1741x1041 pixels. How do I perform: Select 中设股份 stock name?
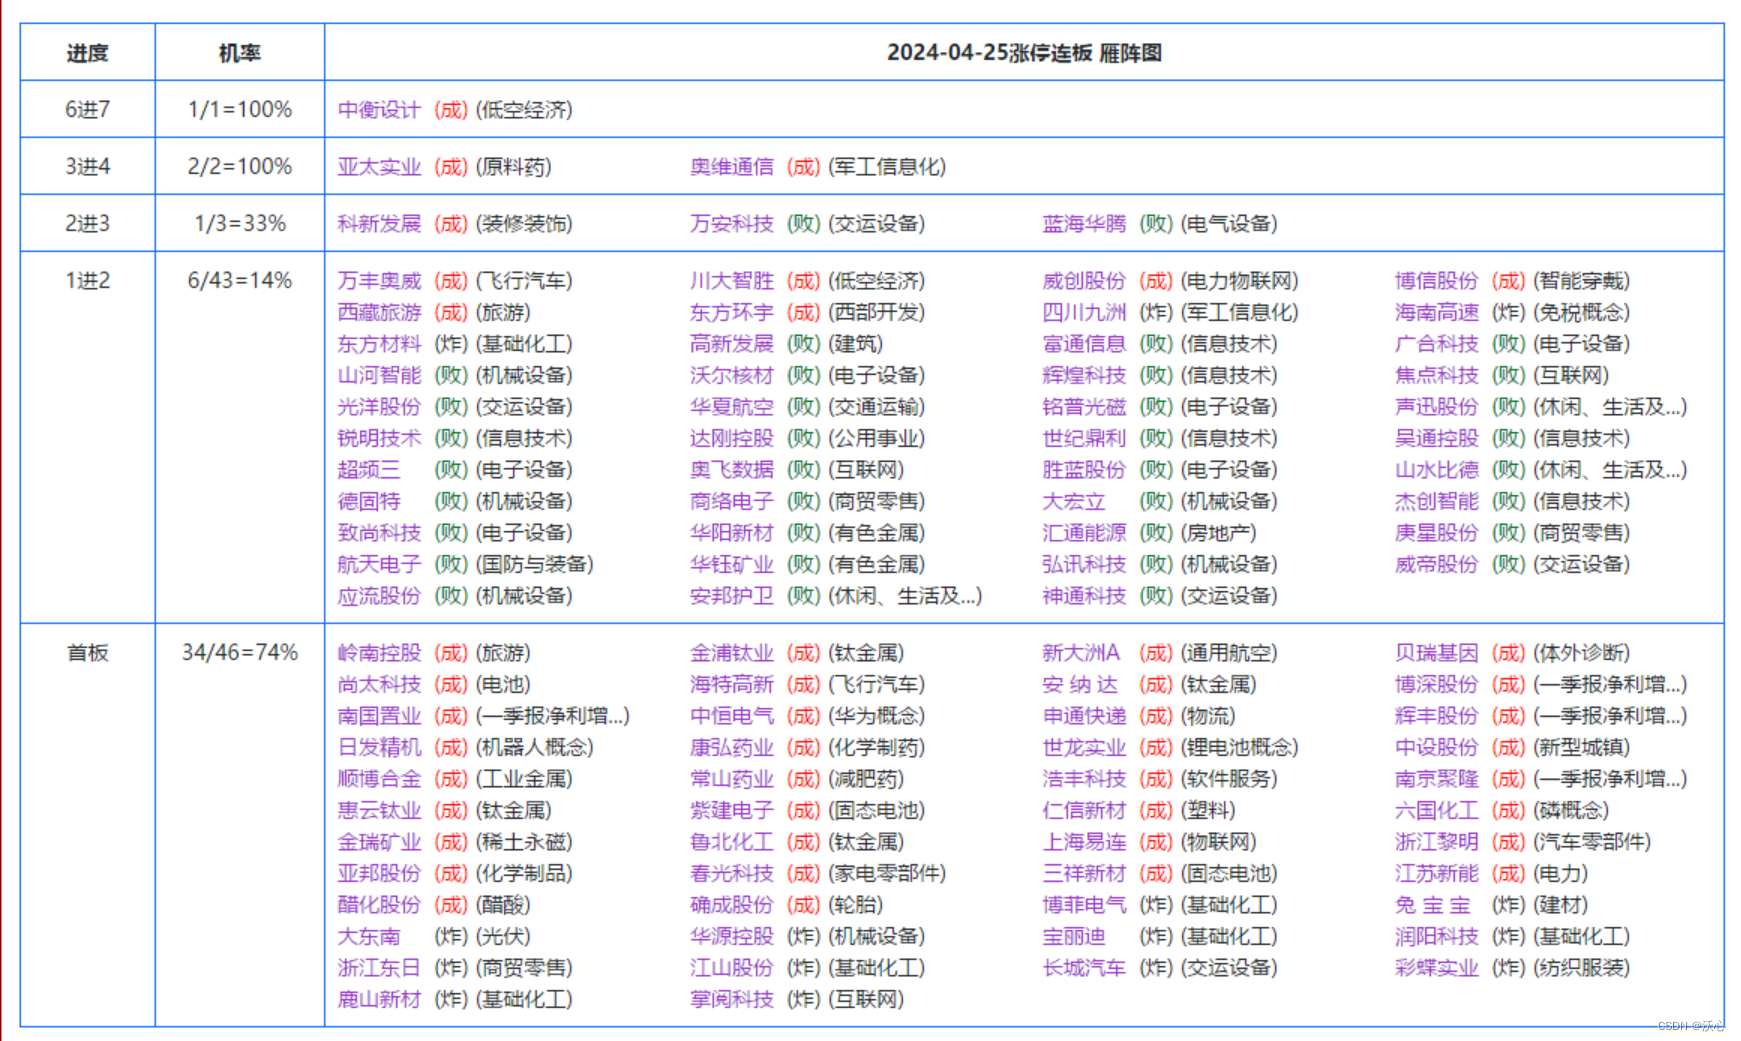pos(1437,747)
